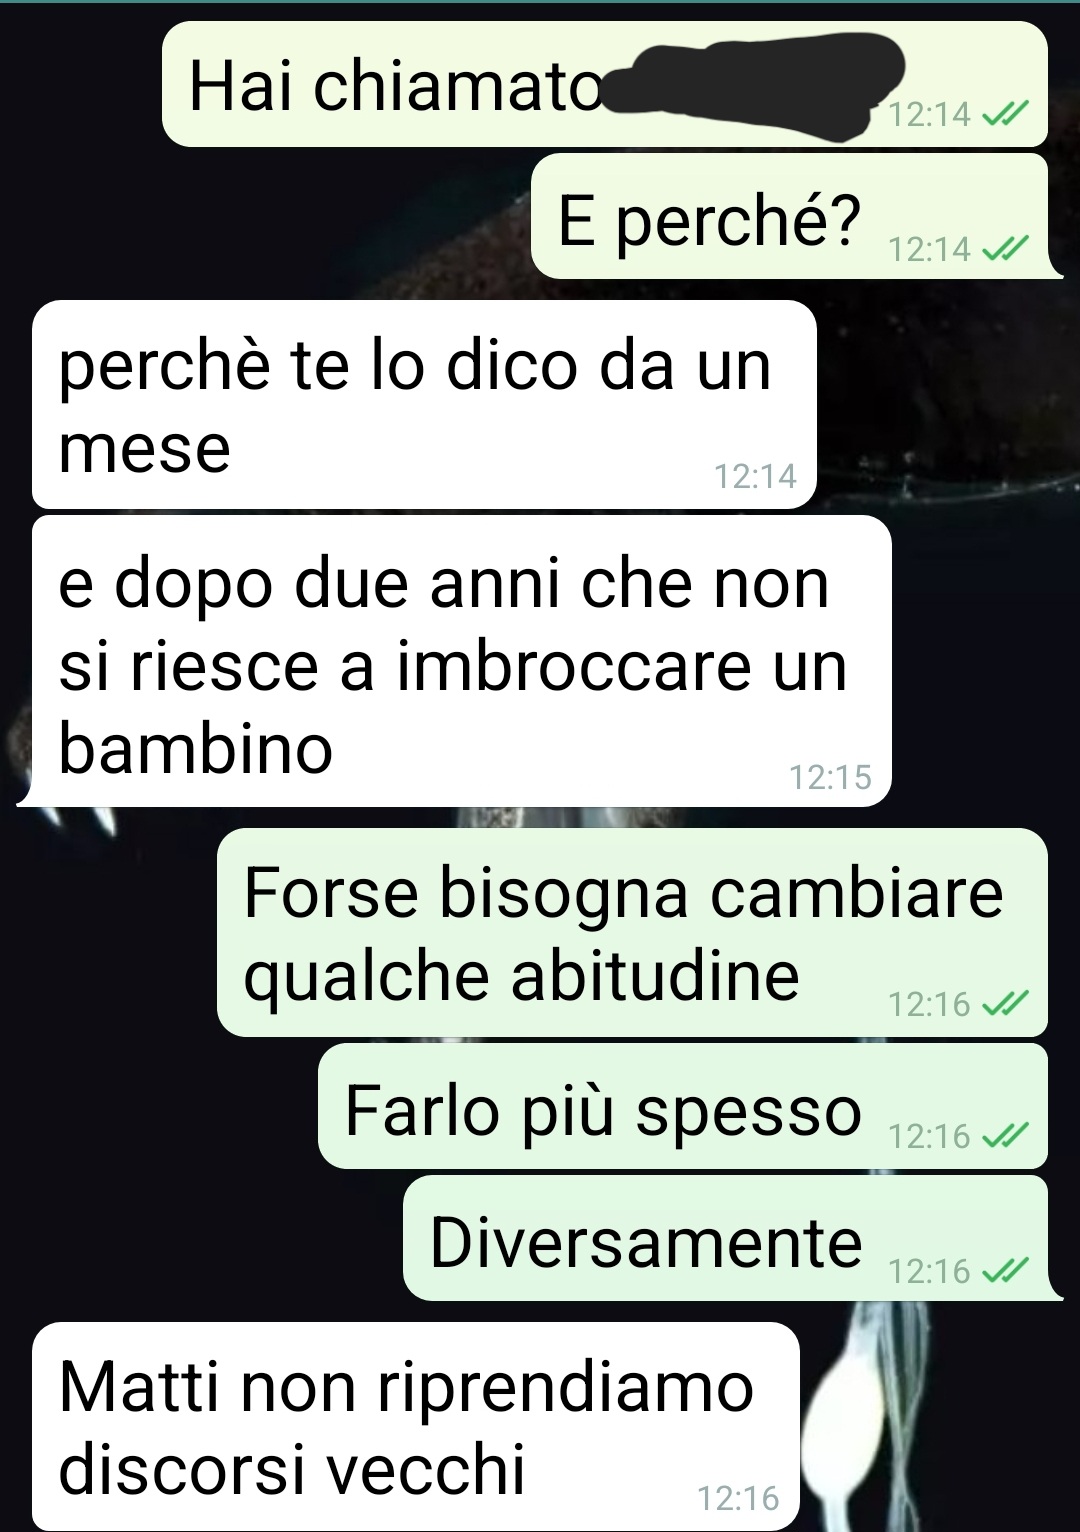Tap the 12:15 timestamp on the received message
Image resolution: width=1080 pixels, height=1532 pixels.
(x=830, y=777)
